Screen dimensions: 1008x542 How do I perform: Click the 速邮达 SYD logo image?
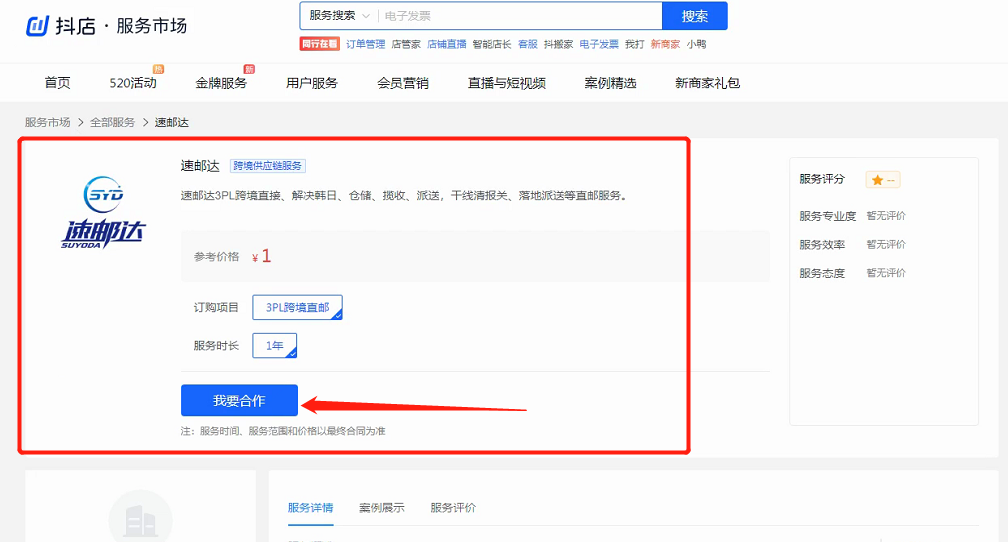tap(104, 212)
